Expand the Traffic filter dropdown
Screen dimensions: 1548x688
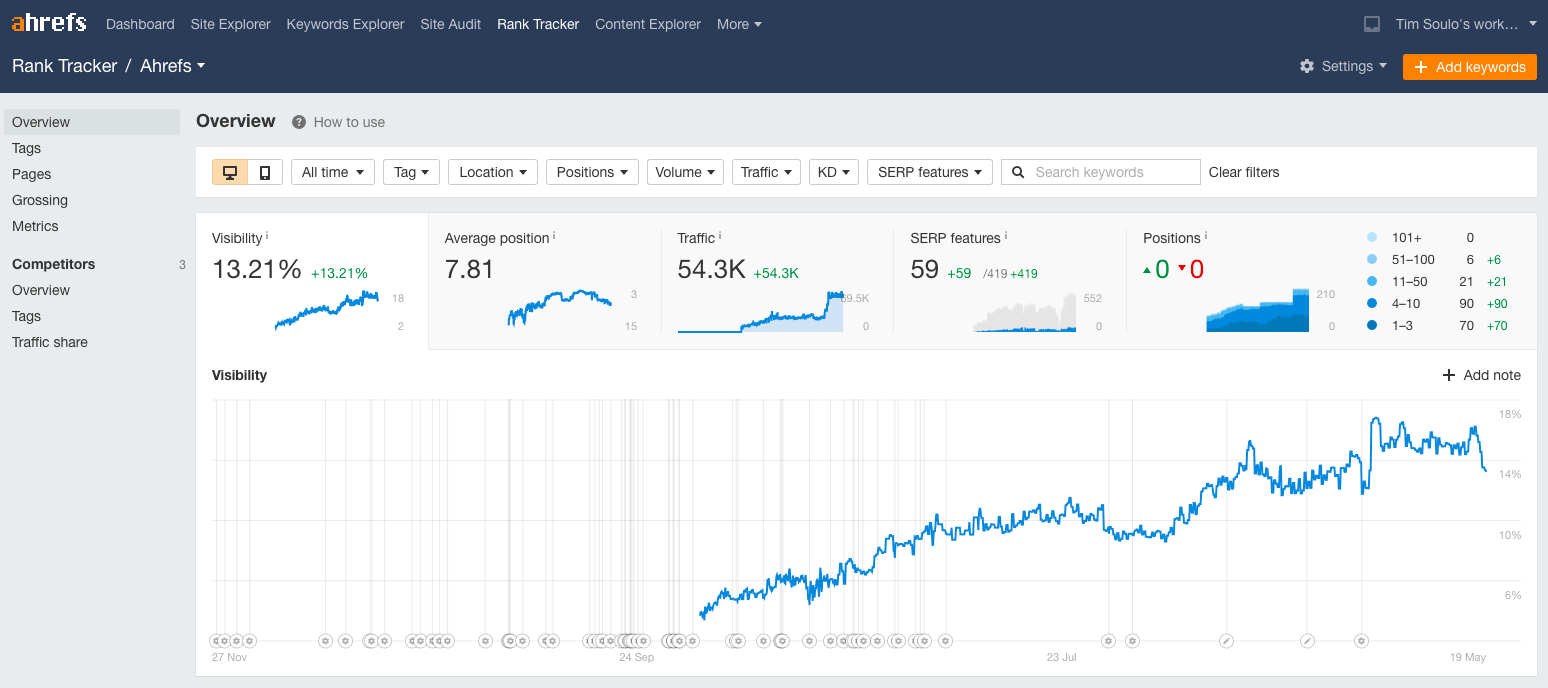point(766,172)
